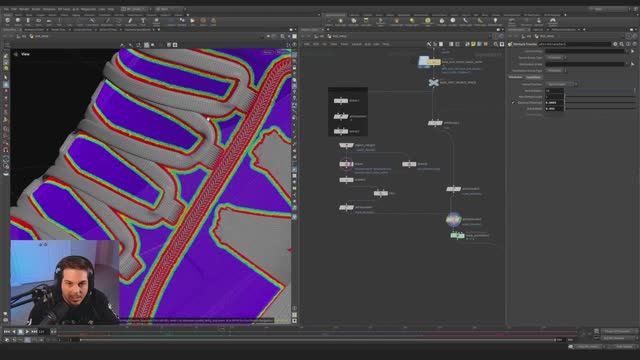Click the Distance Threshold slider
This screenshot has width=640, height=360.
600,103
